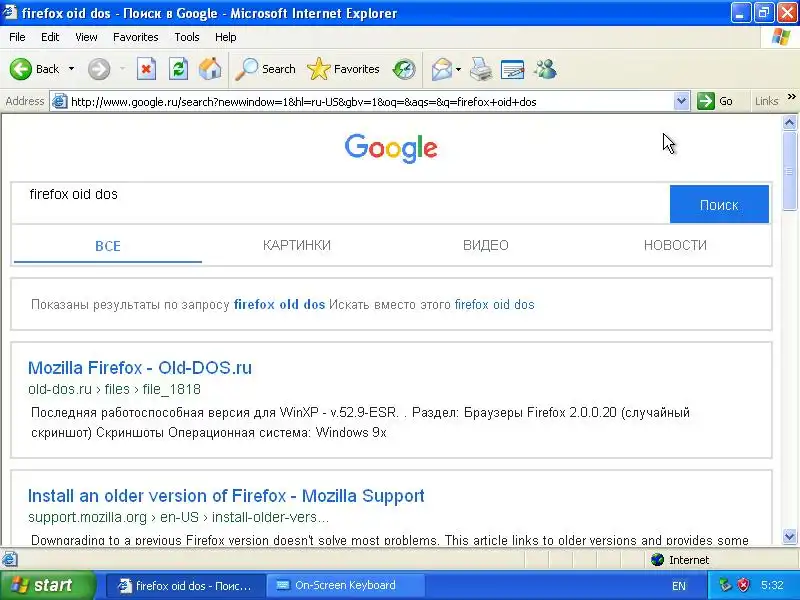Open the File menu
The image size is (800, 600).
click(17, 37)
